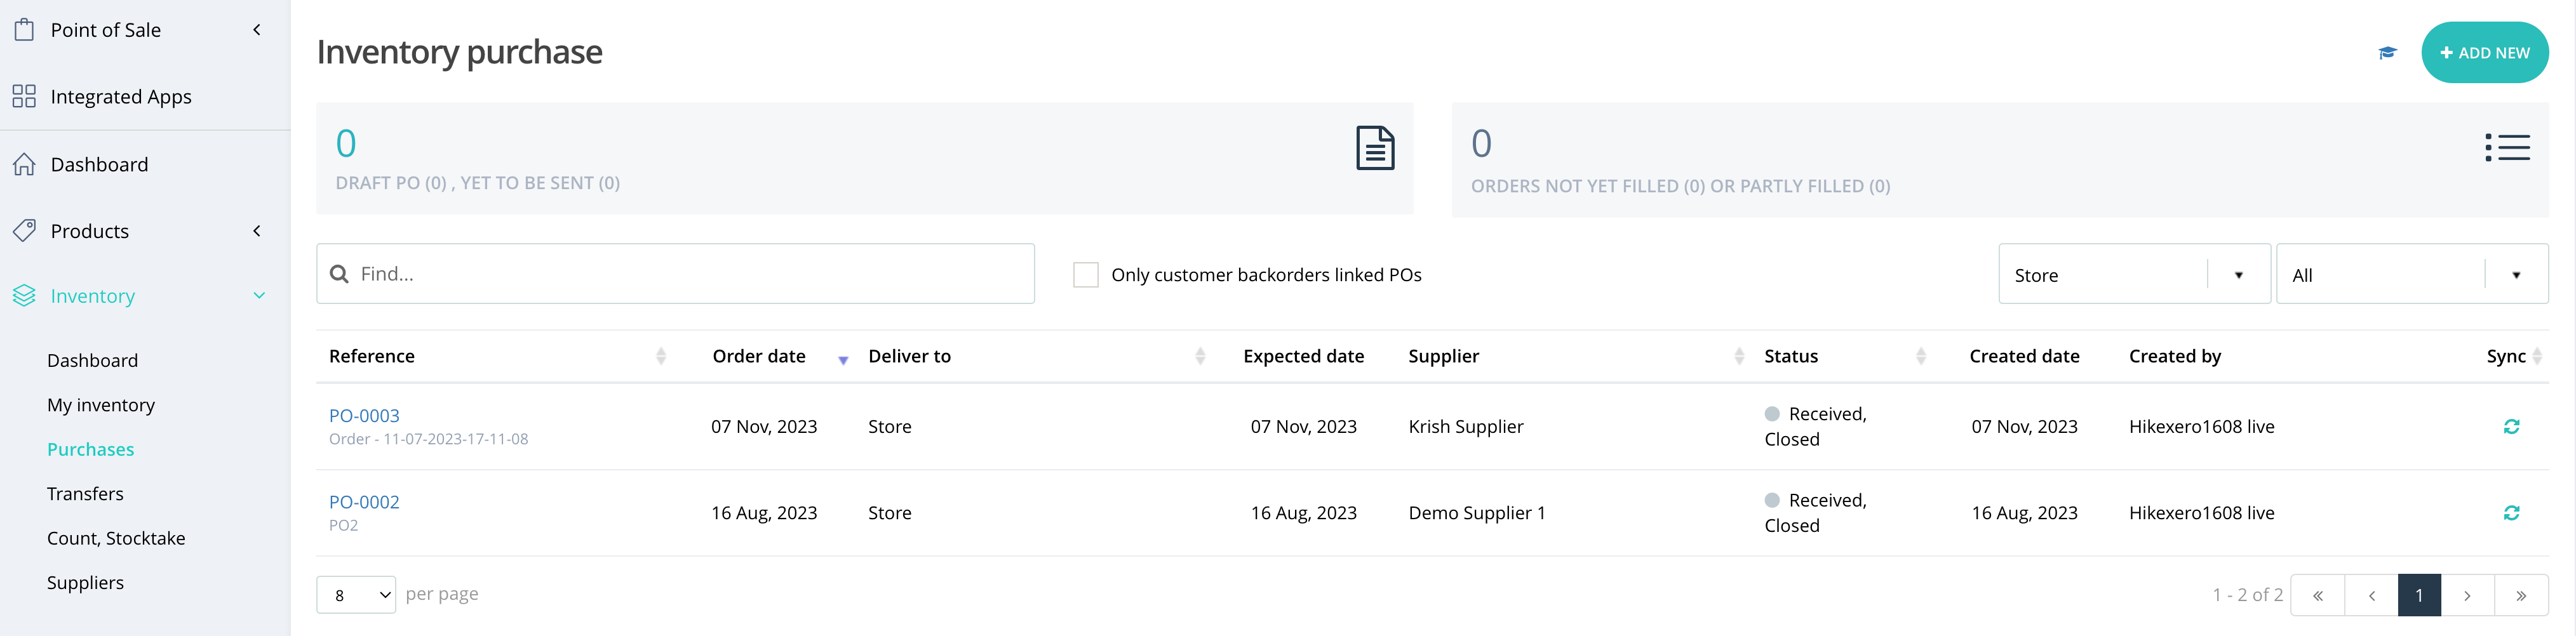Click the Inventory layers icon
The width and height of the screenshot is (2576, 636).
coord(24,296)
